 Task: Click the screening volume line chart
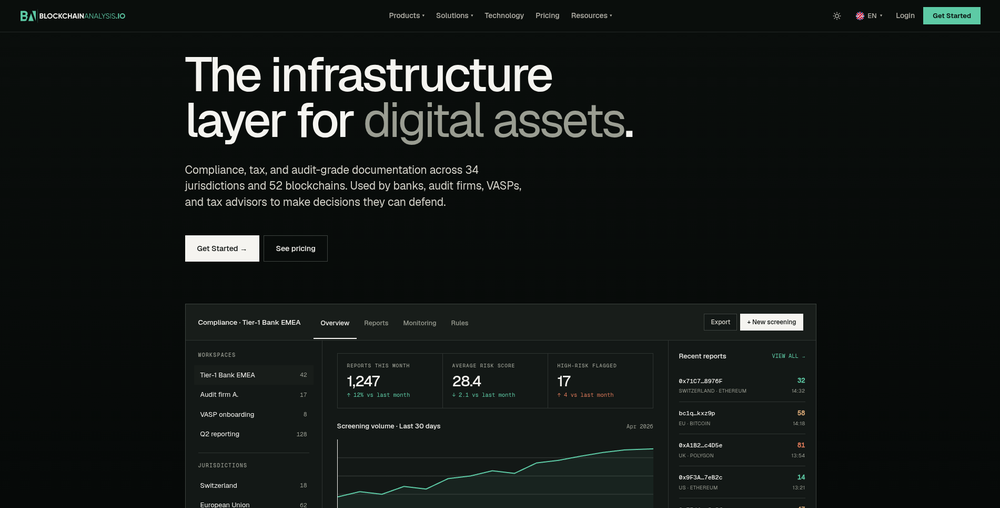(x=495, y=473)
